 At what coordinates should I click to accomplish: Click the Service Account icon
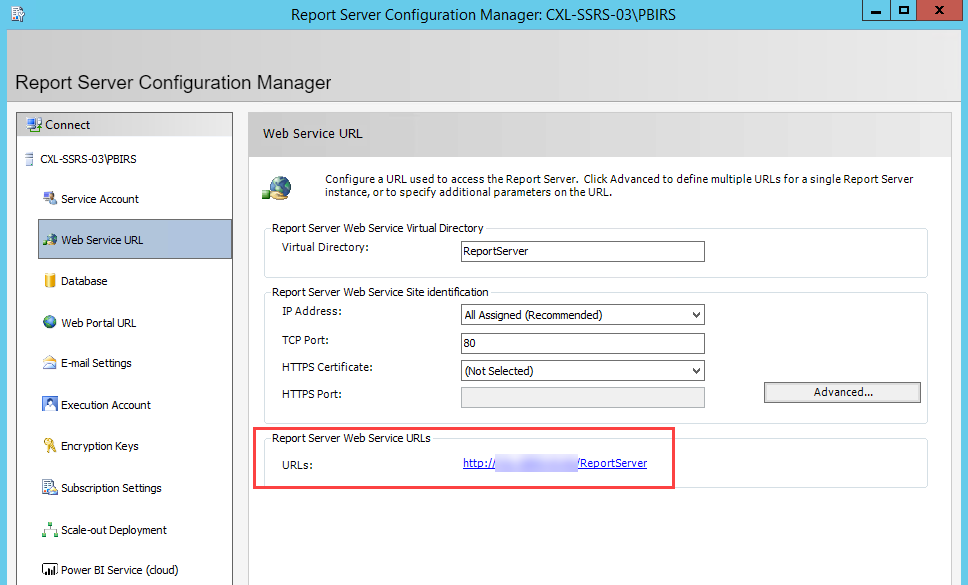coord(50,199)
